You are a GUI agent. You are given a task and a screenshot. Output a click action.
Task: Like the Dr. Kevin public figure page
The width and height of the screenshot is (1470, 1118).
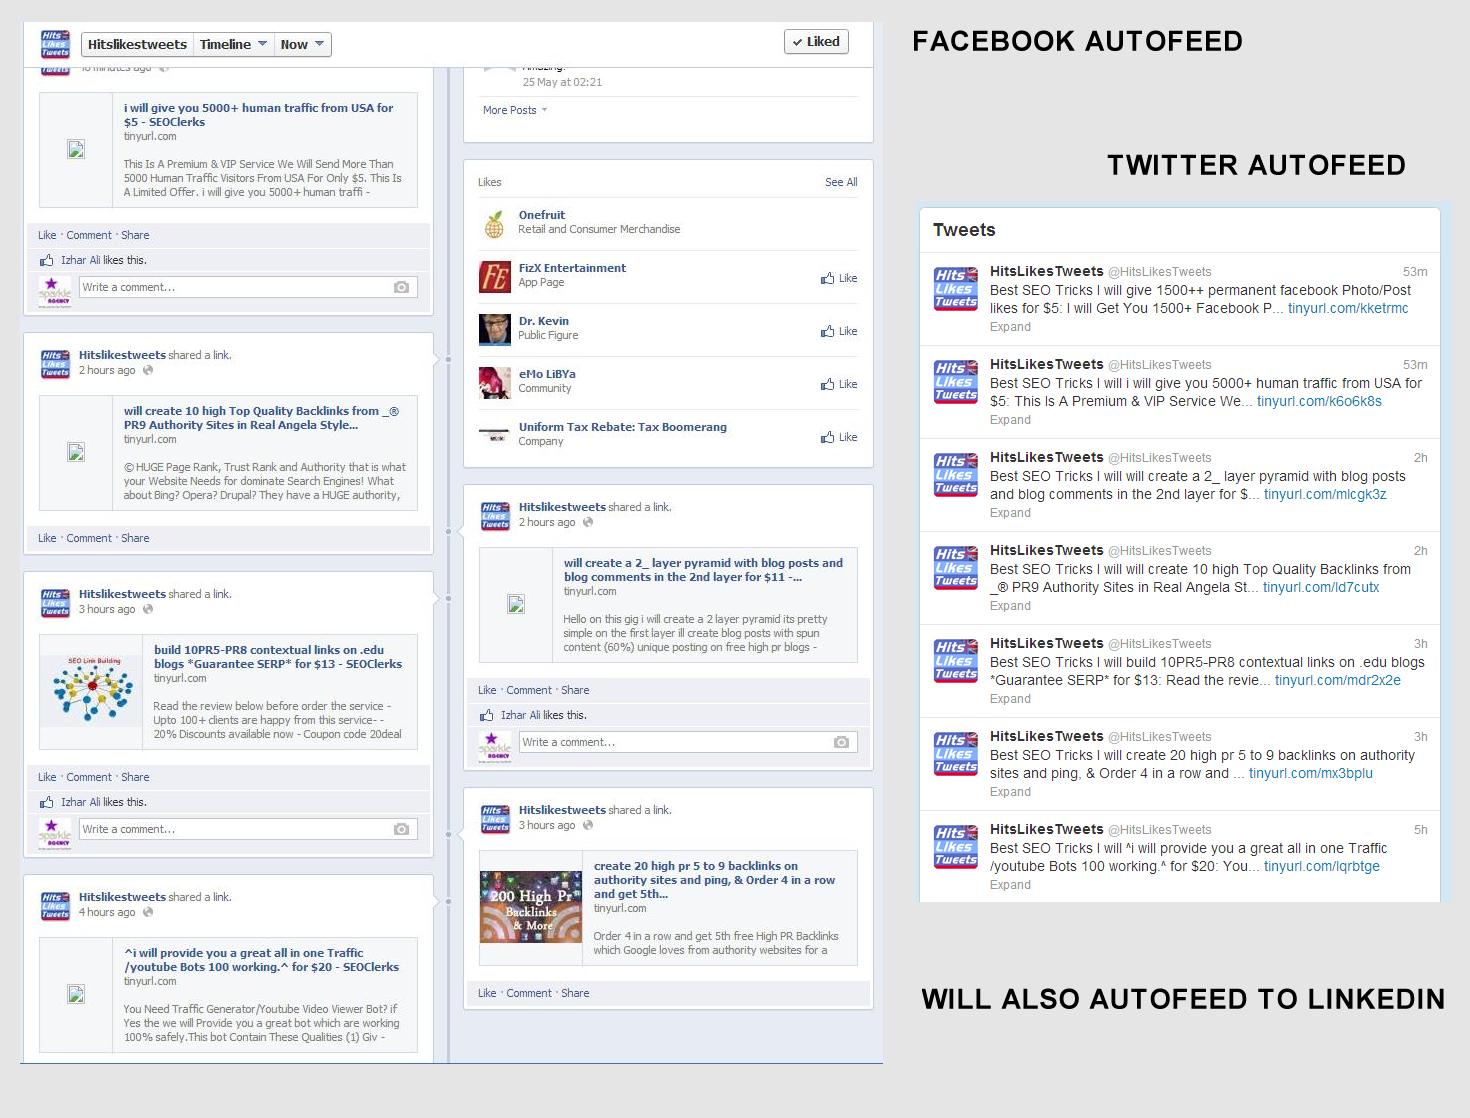tap(839, 331)
